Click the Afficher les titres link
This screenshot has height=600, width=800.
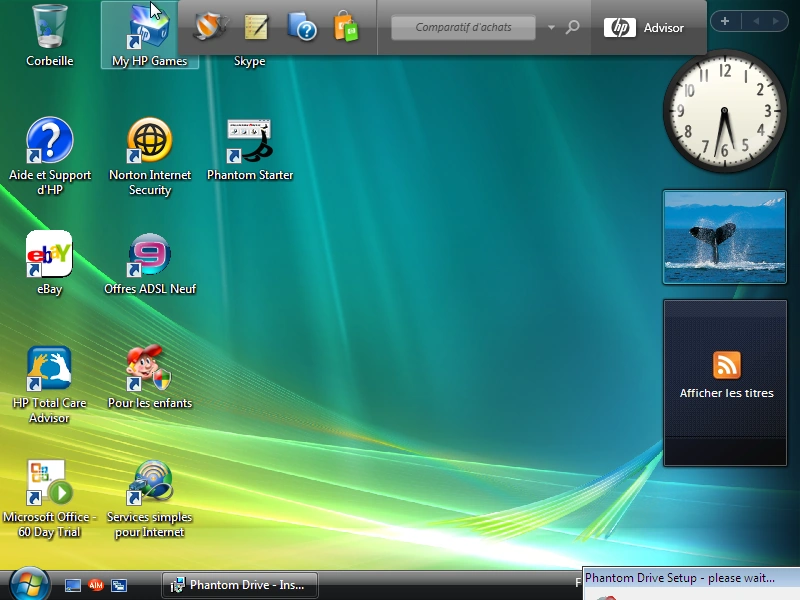pyautogui.click(x=727, y=393)
